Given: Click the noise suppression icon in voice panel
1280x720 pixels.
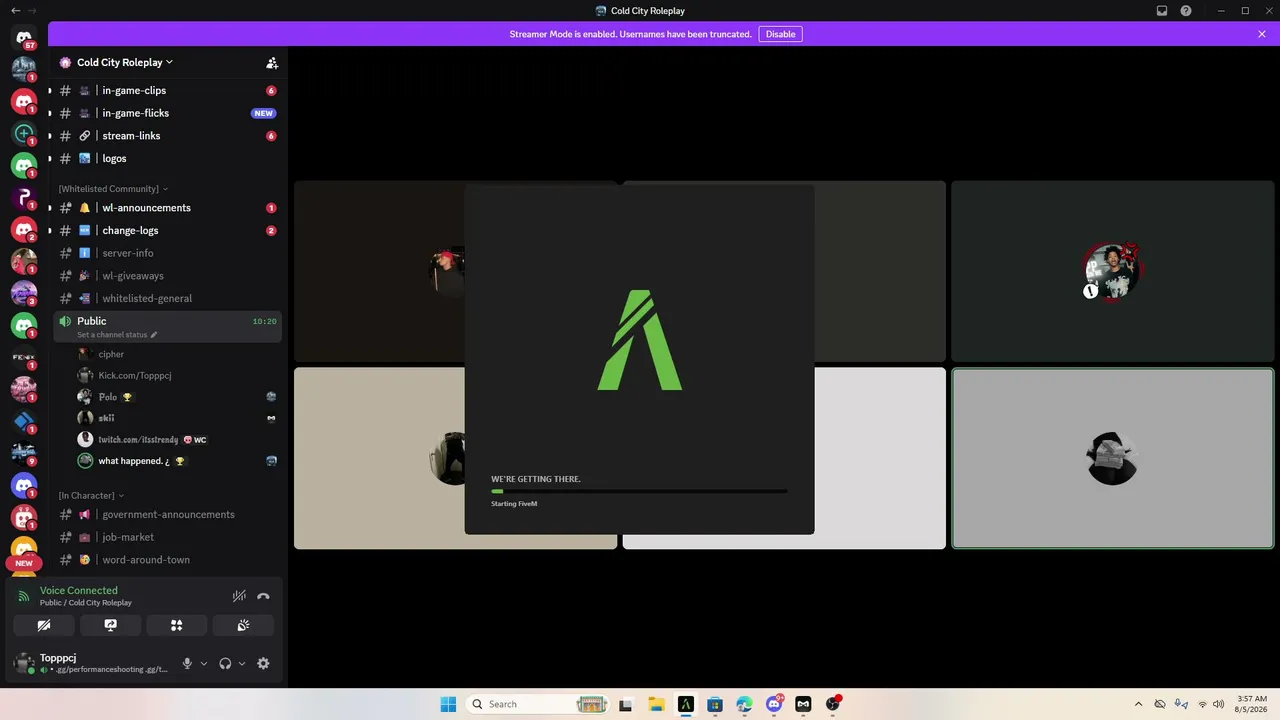Looking at the screenshot, I should [239, 596].
